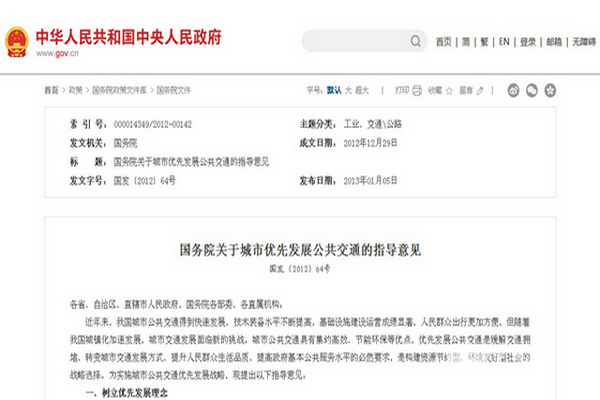Share the page to WeChat
Screen dimensions: 600x400
coord(533,90)
